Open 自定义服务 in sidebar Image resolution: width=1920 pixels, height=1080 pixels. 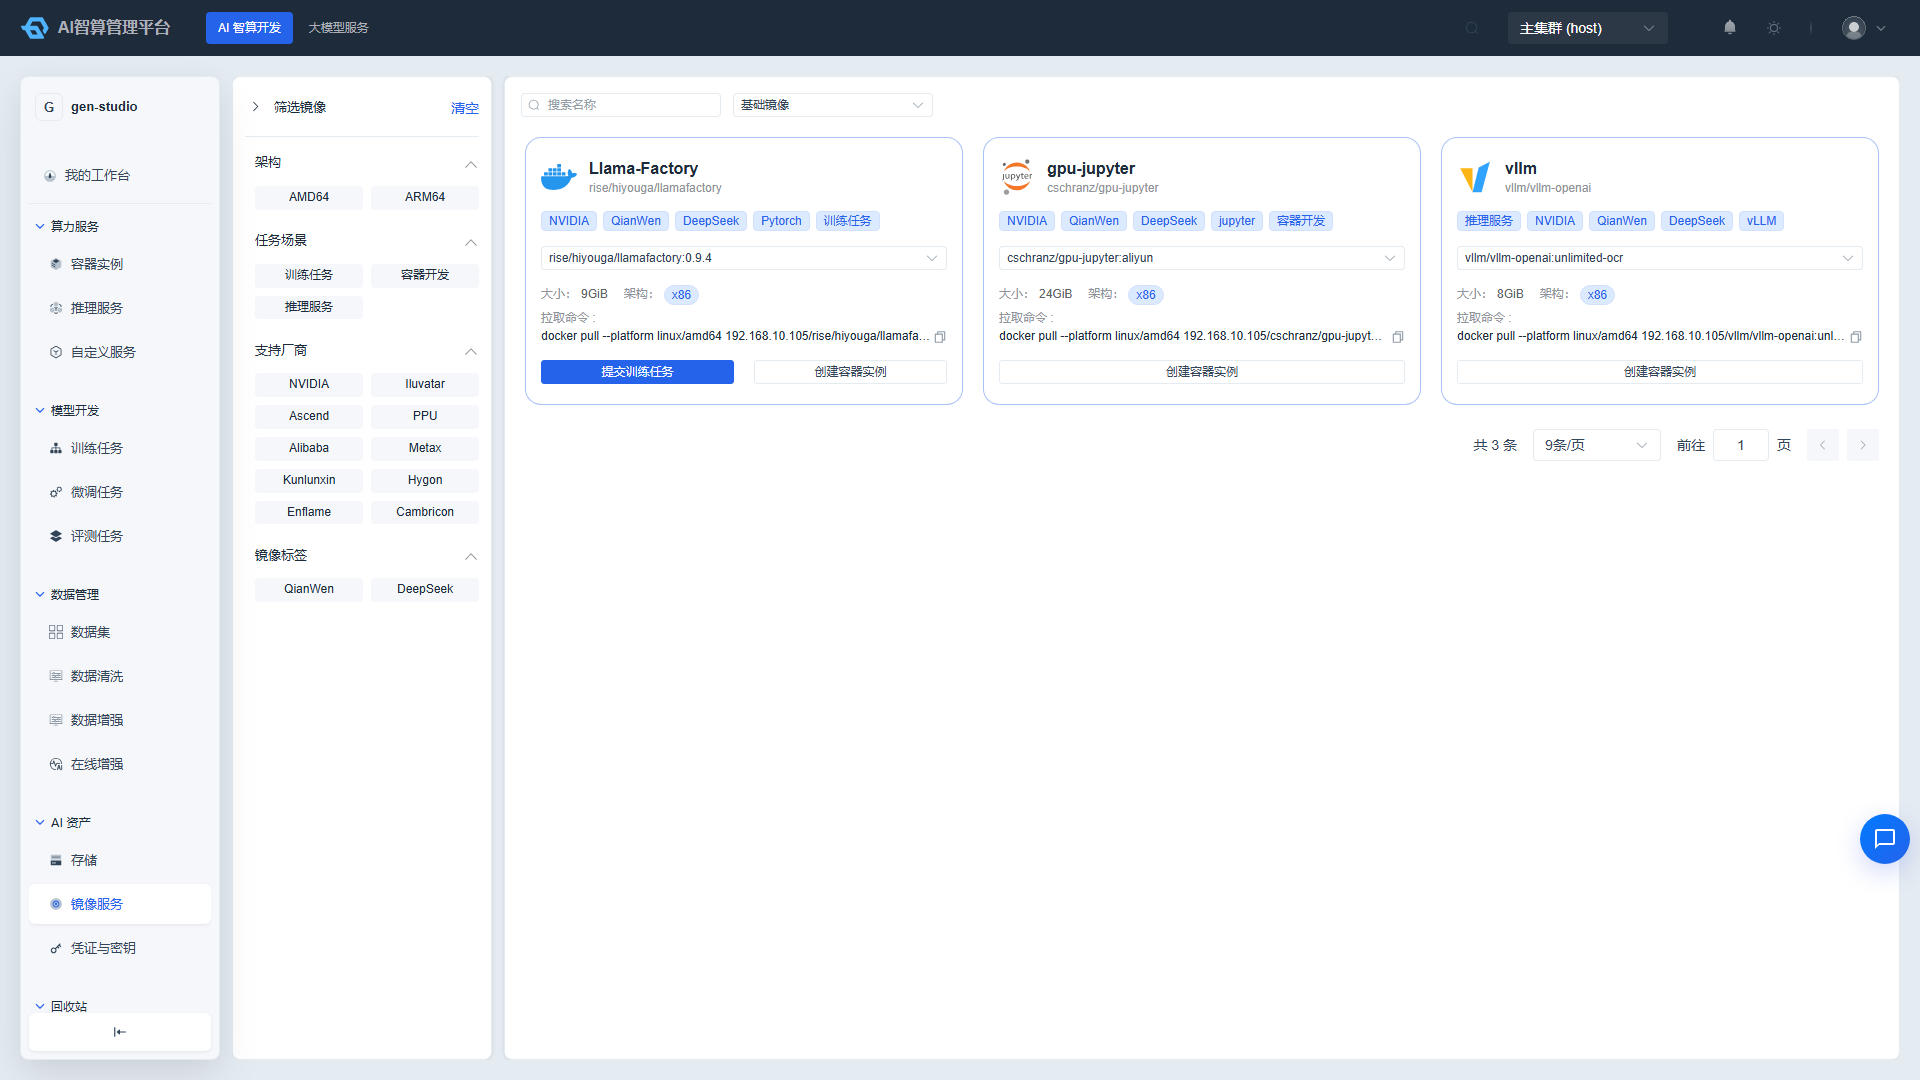(120, 352)
